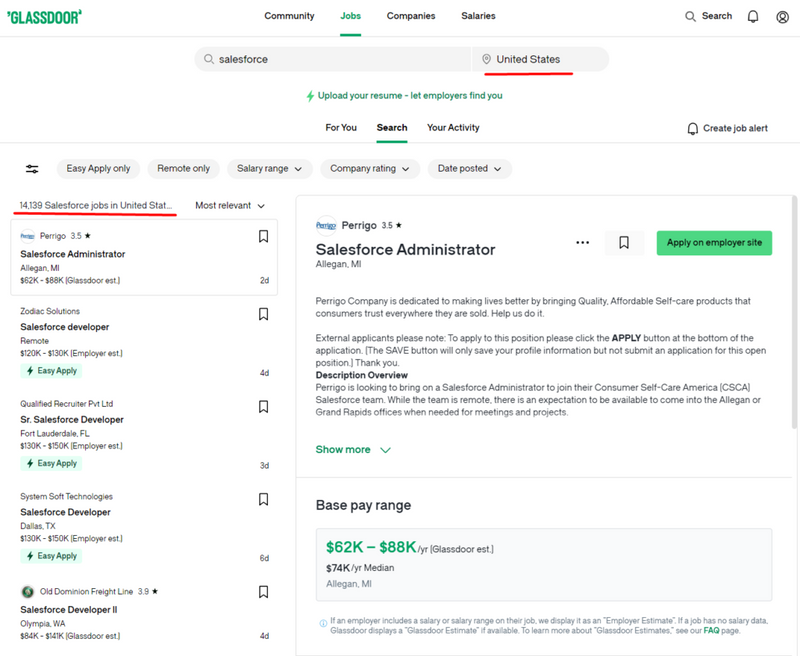Bookmark the Zodiac Solutions Salesforce developer job
The image size is (800, 656).
pos(263,314)
